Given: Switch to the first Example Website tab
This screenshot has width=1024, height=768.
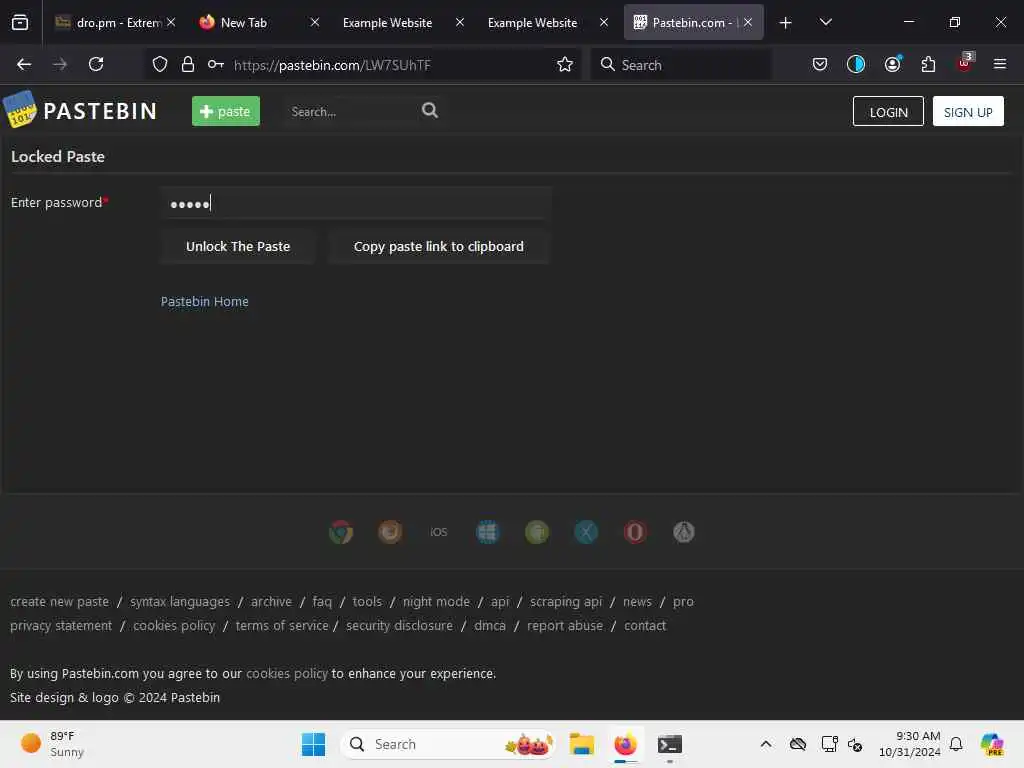Looking at the screenshot, I should tap(388, 23).
